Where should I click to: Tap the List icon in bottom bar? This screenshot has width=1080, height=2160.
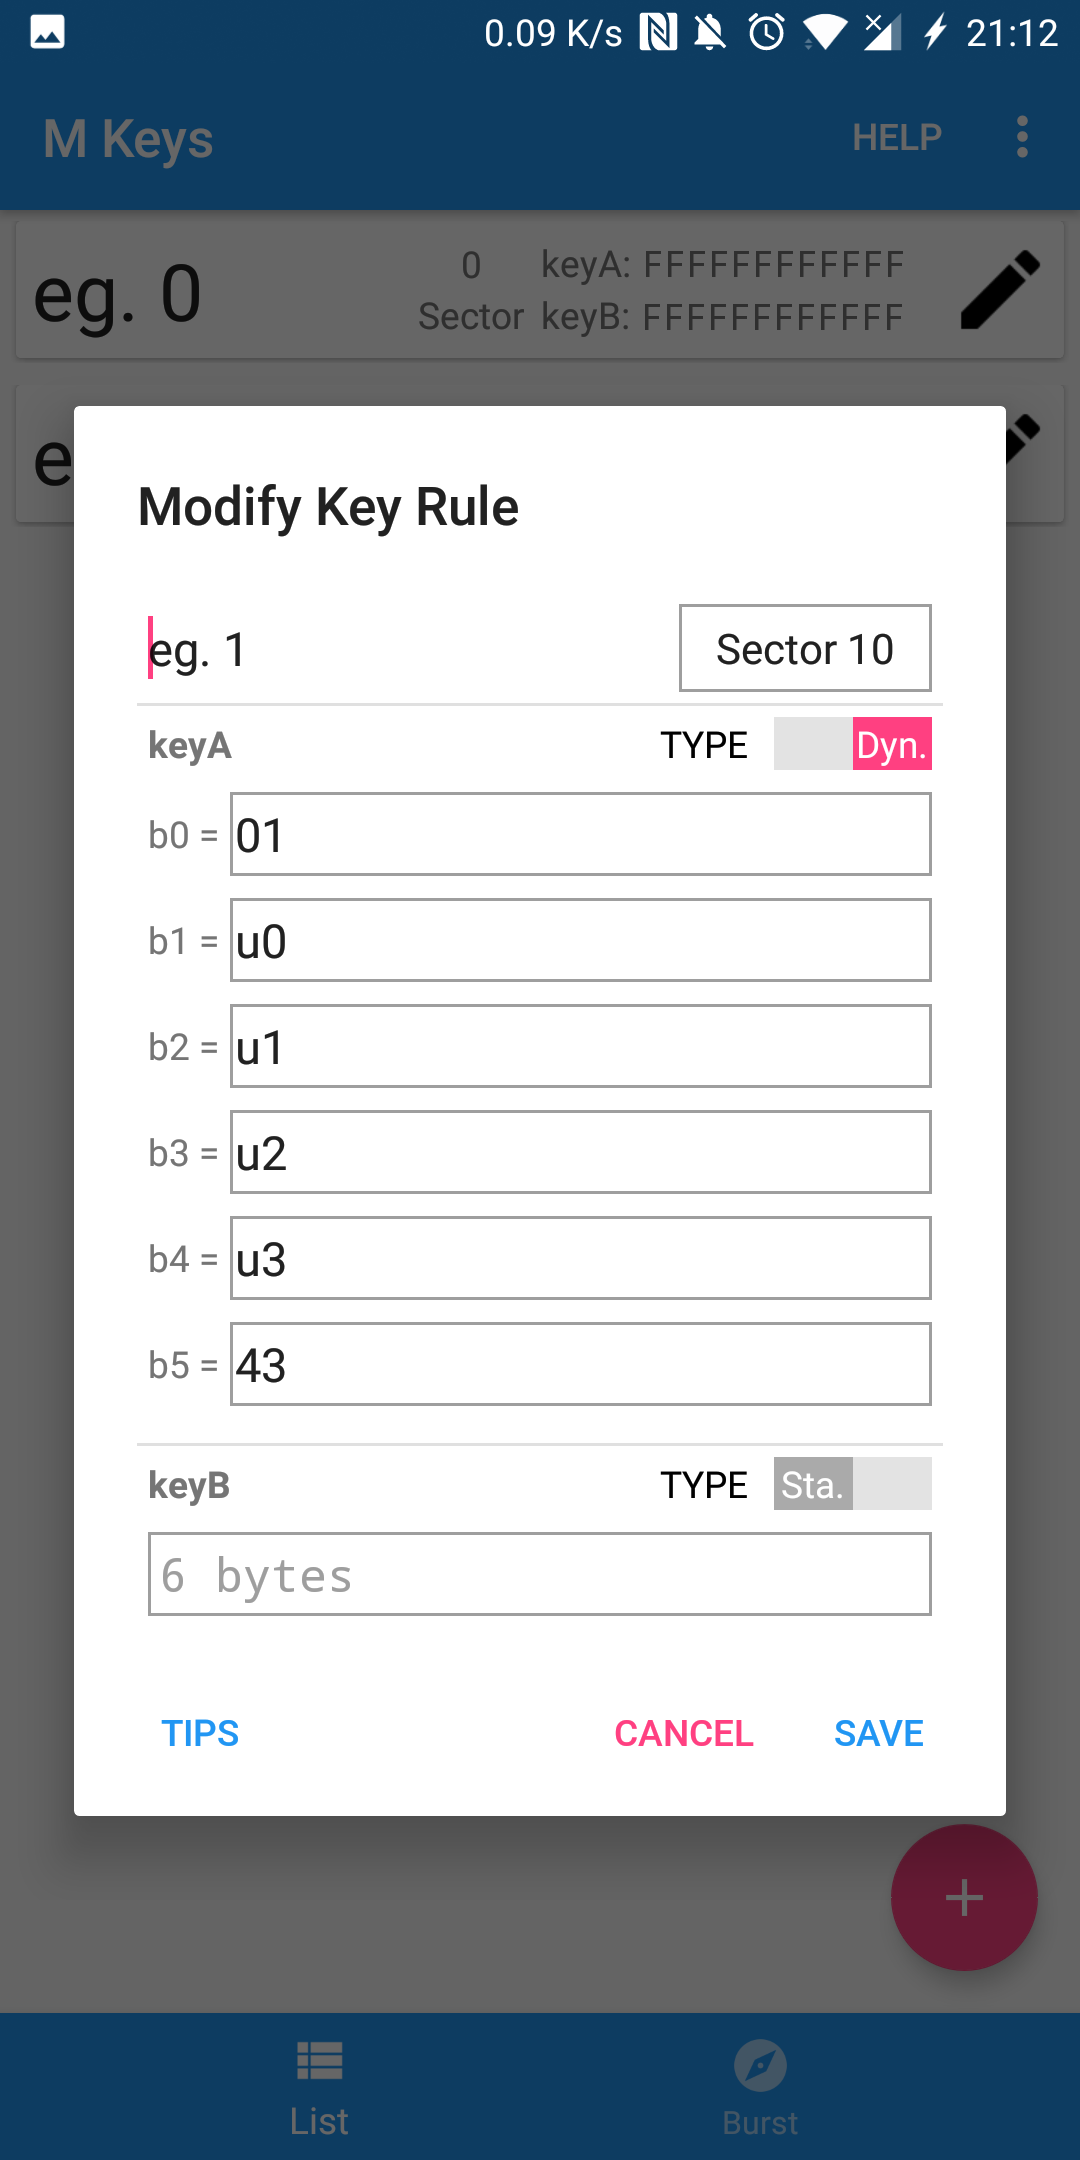click(320, 2062)
